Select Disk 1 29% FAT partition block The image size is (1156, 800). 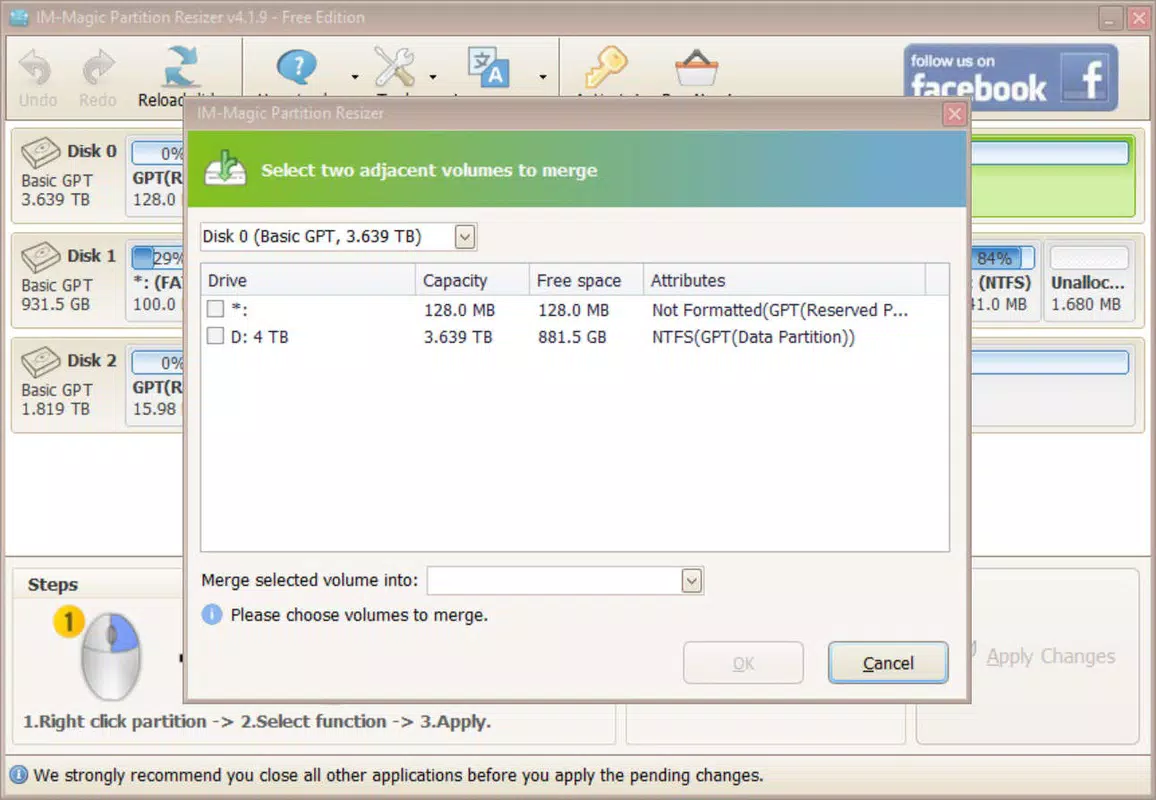156,280
